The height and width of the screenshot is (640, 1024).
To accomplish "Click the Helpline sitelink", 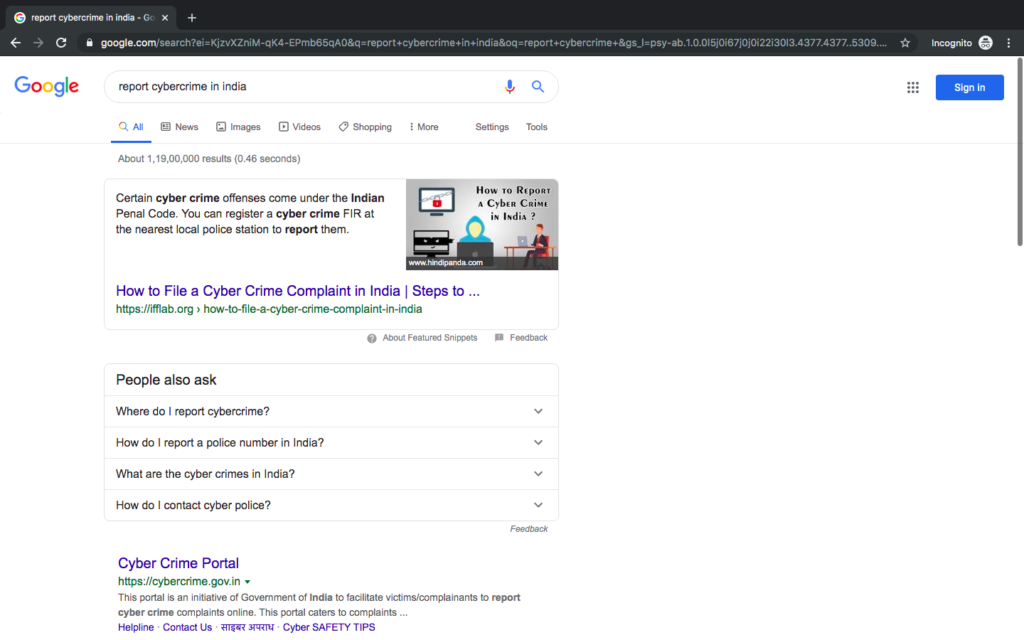I will point(136,627).
